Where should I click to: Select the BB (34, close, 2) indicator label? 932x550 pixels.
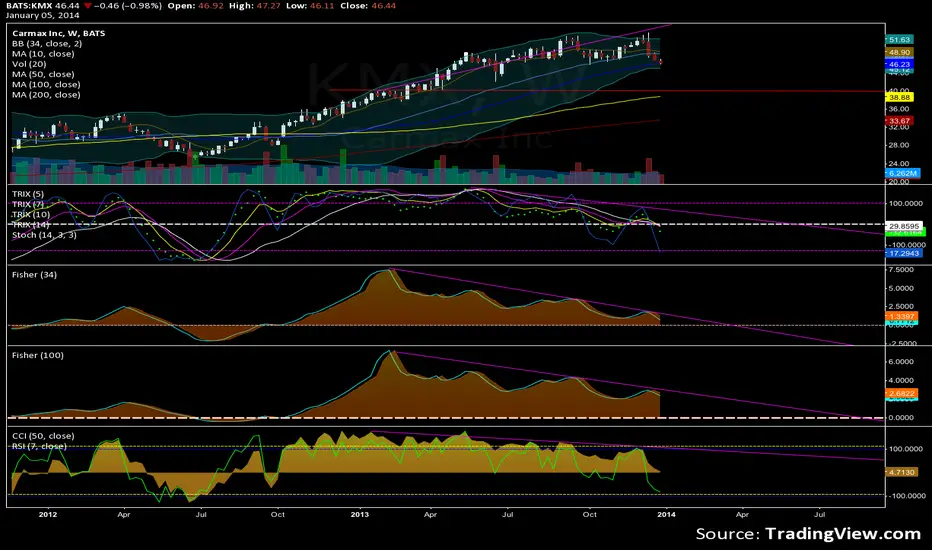[47, 43]
